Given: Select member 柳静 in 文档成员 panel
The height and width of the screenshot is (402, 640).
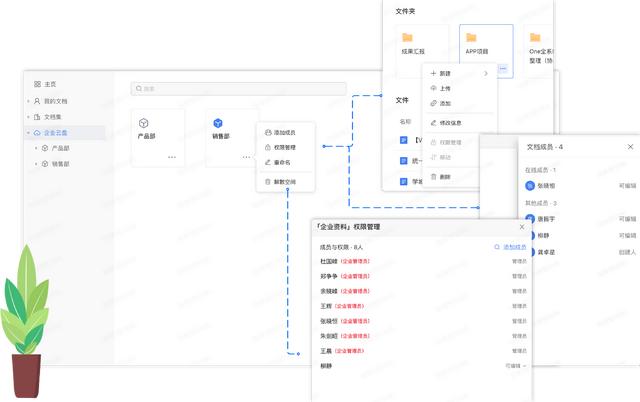Looking at the screenshot, I should click(543, 235).
